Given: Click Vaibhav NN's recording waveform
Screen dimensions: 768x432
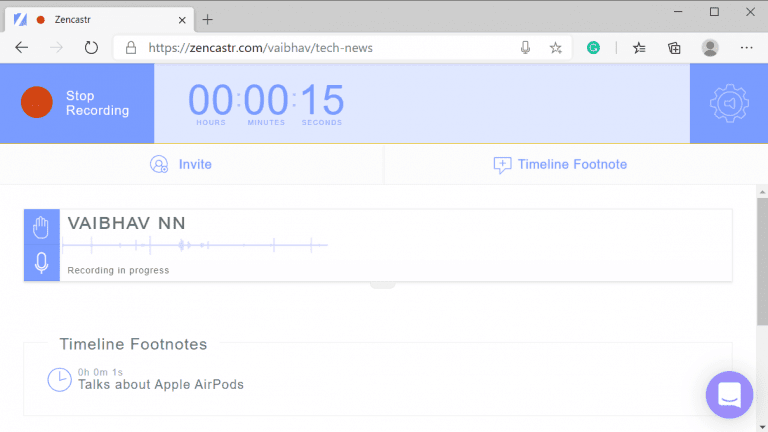Looking at the screenshot, I should coord(195,245).
